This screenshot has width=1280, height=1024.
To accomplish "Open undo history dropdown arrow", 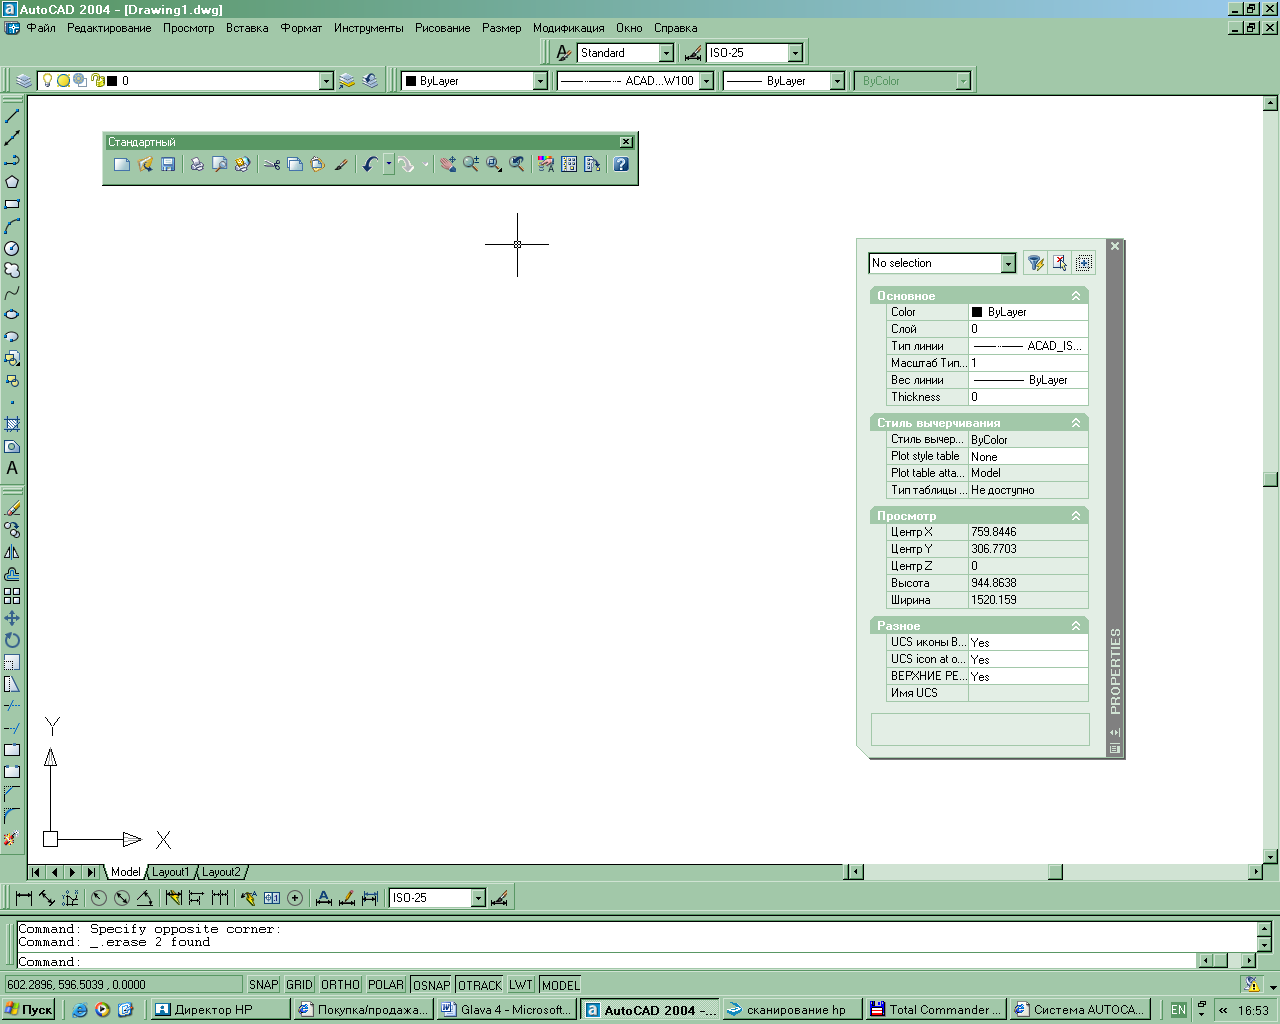I will click(389, 164).
